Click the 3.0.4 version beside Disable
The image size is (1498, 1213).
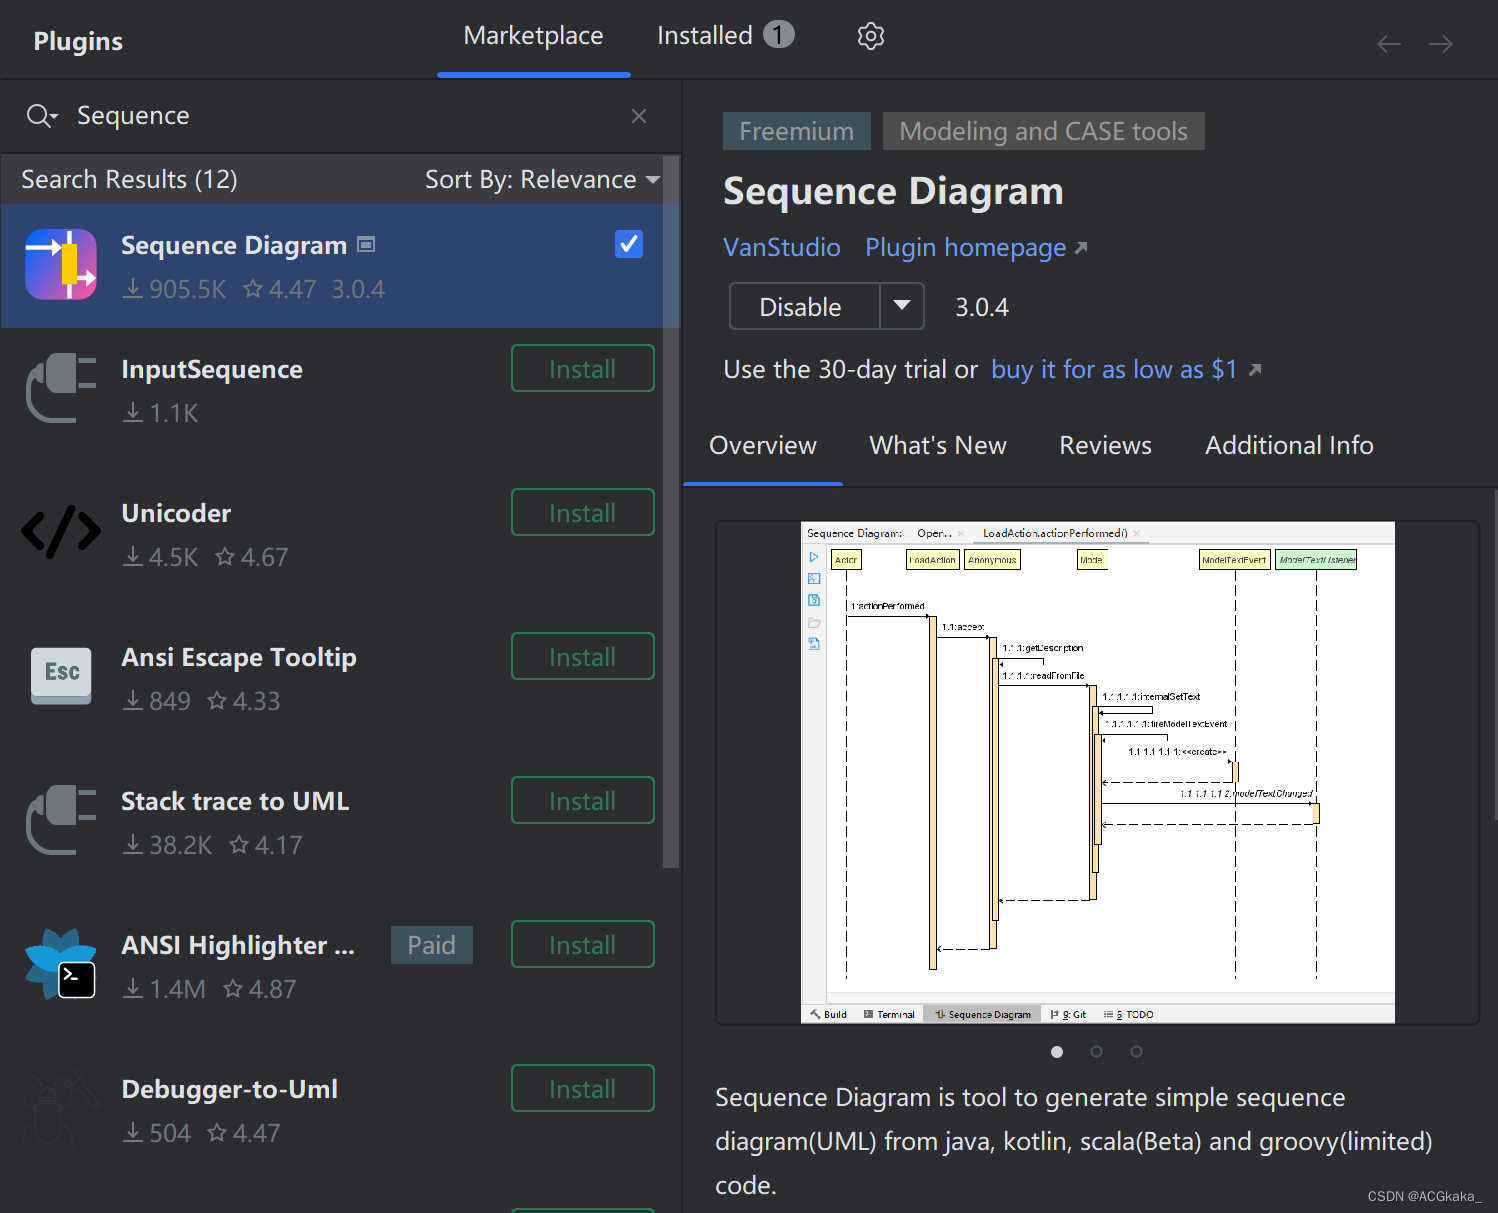[x=982, y=307]
